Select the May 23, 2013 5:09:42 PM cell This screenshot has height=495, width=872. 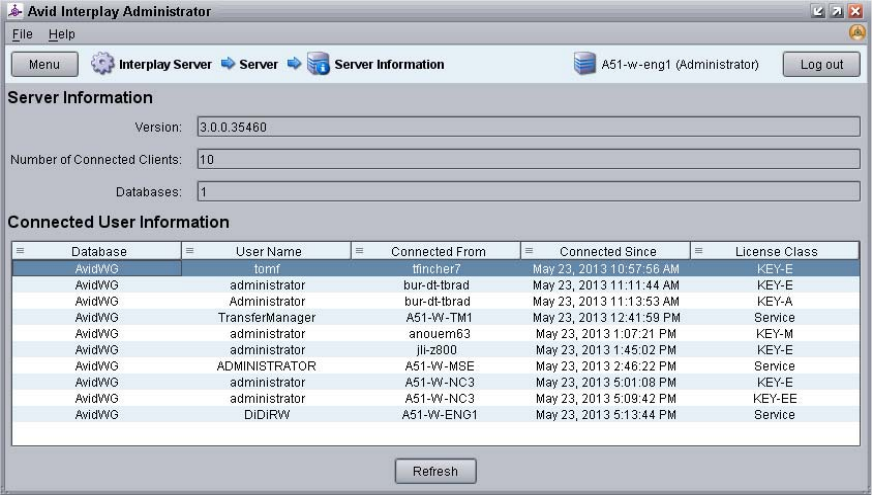tap(606, 398)
